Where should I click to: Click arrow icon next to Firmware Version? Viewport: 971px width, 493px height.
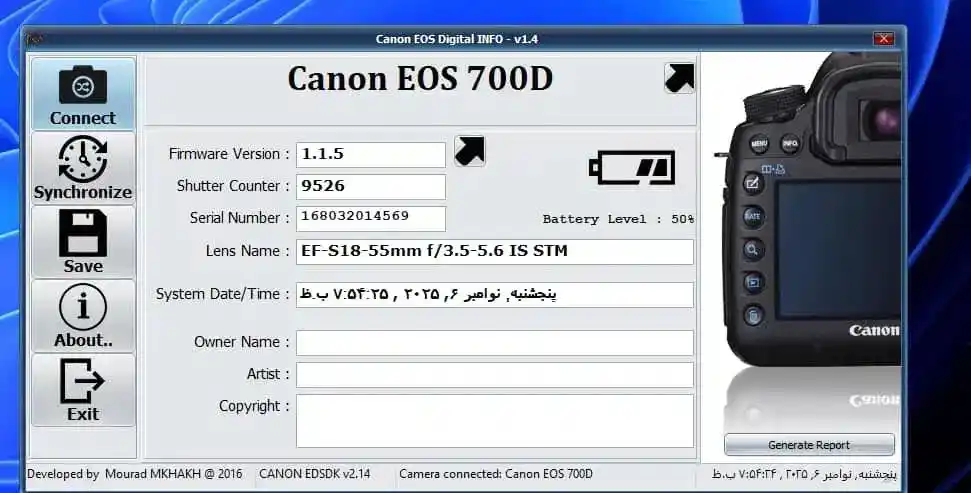pos(469,151)
